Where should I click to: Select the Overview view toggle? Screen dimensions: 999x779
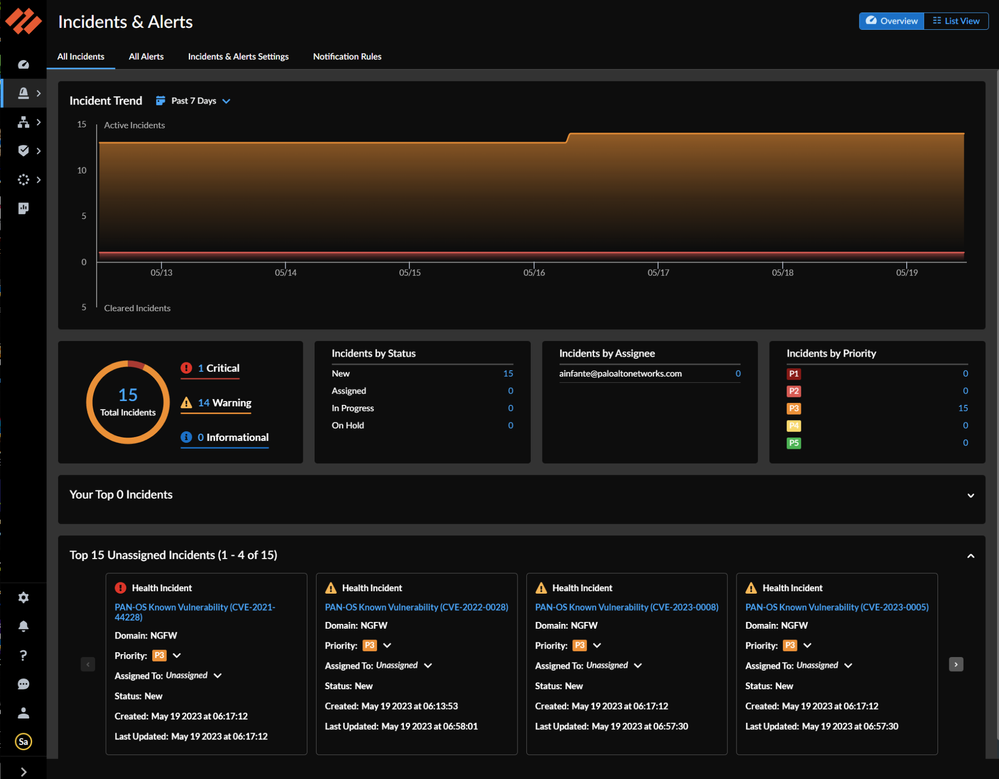coord(892,21)
